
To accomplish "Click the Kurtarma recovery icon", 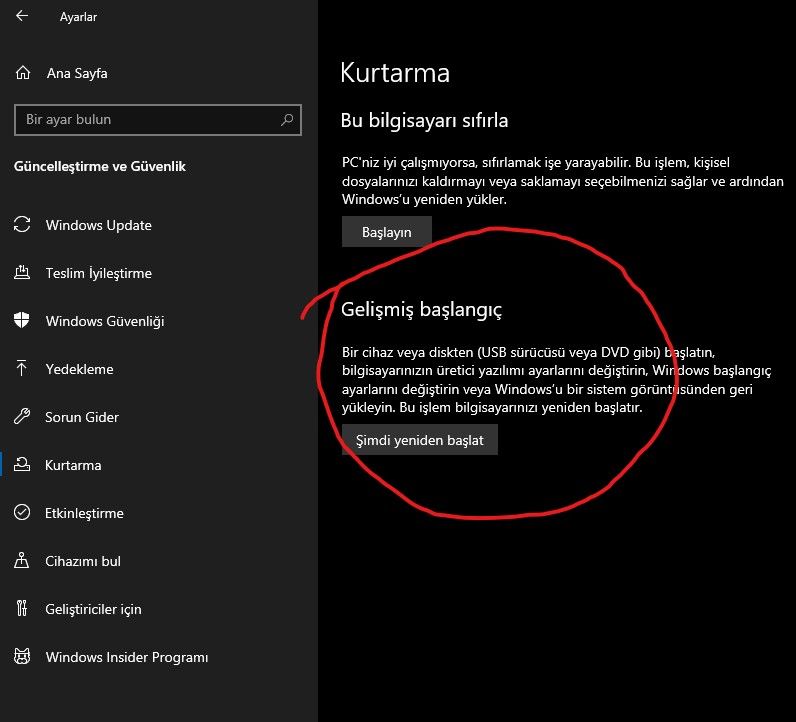I will [22, 464].
